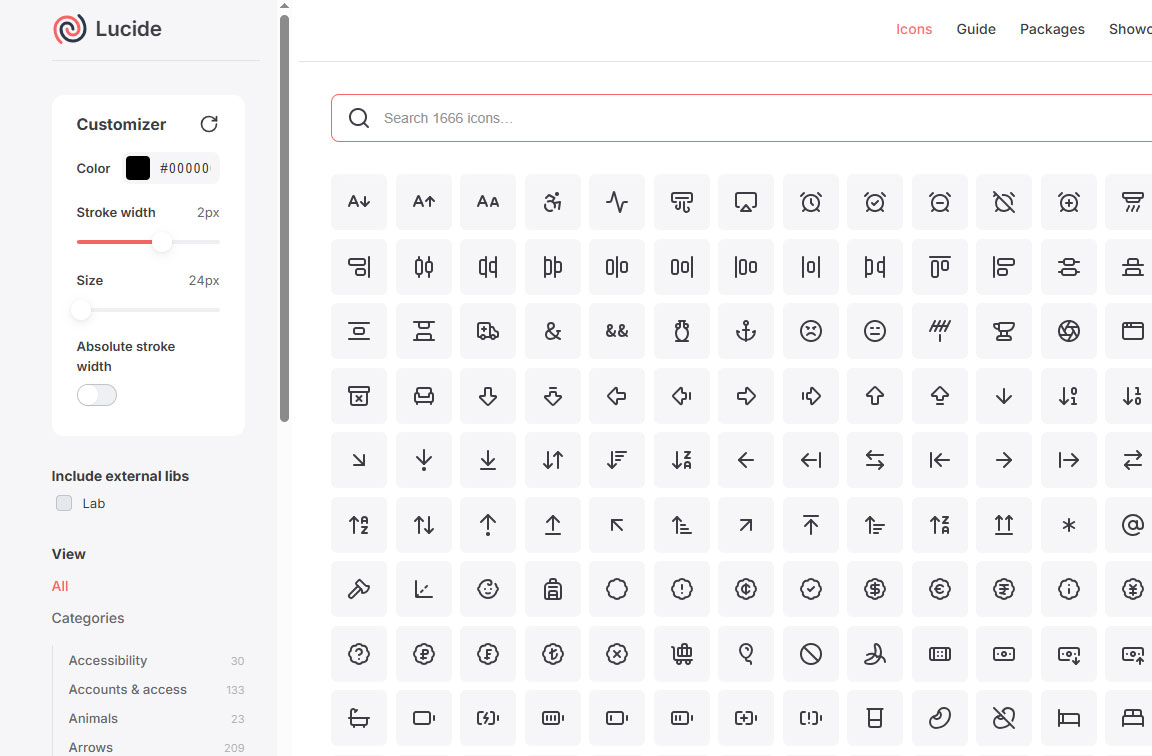Screen dimensions: 1152x756
Task: Enable the Lab external library checkbox
Action: pos(64,503)
